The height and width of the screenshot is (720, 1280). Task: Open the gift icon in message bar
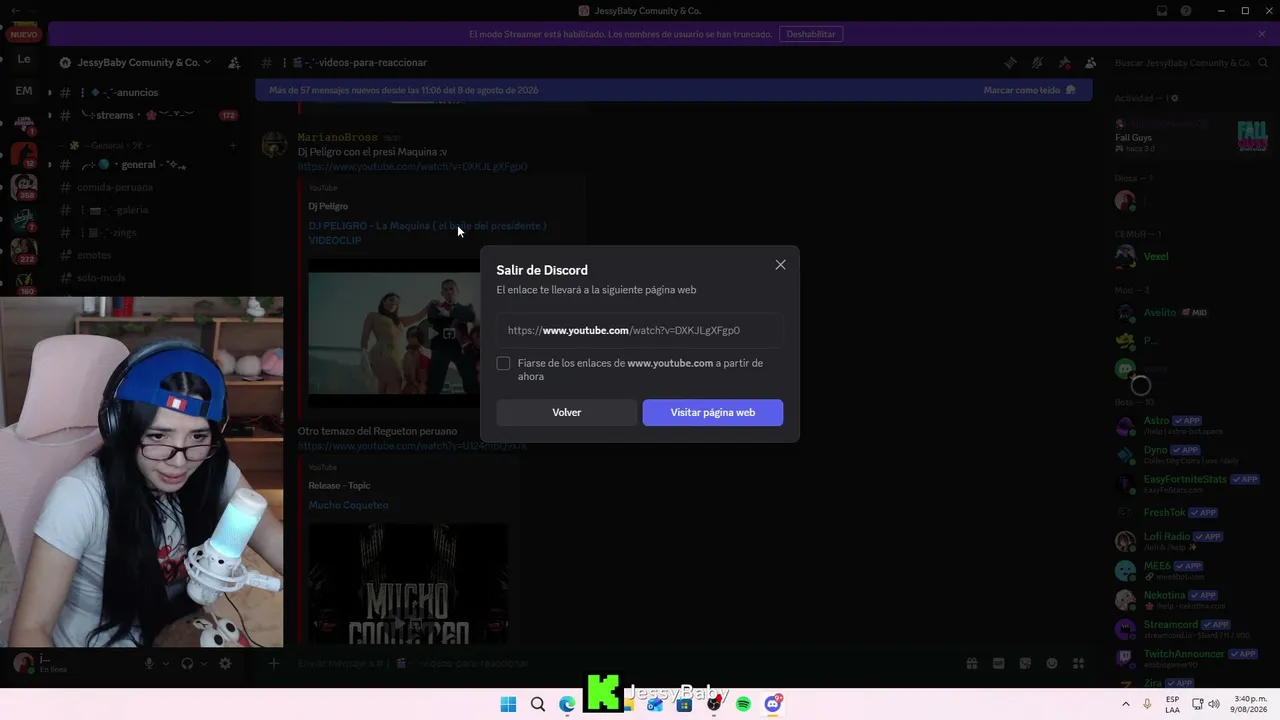pos(971,663)
